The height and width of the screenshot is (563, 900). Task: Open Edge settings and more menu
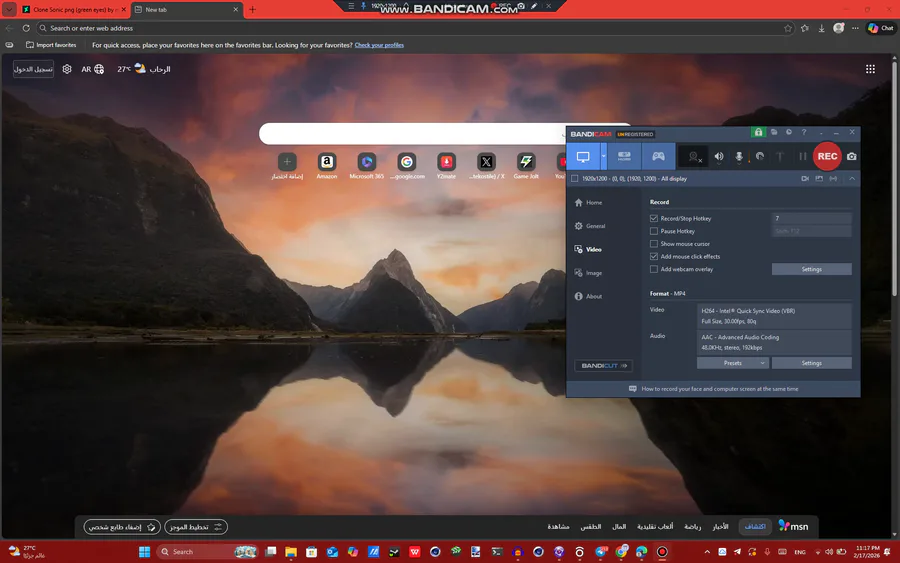(855, 28)
